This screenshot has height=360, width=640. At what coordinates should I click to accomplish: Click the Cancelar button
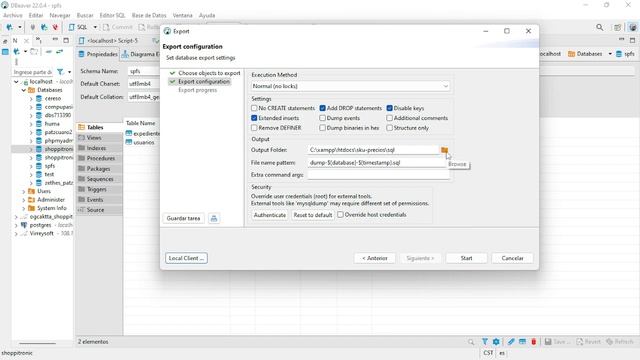click(512, 258)
